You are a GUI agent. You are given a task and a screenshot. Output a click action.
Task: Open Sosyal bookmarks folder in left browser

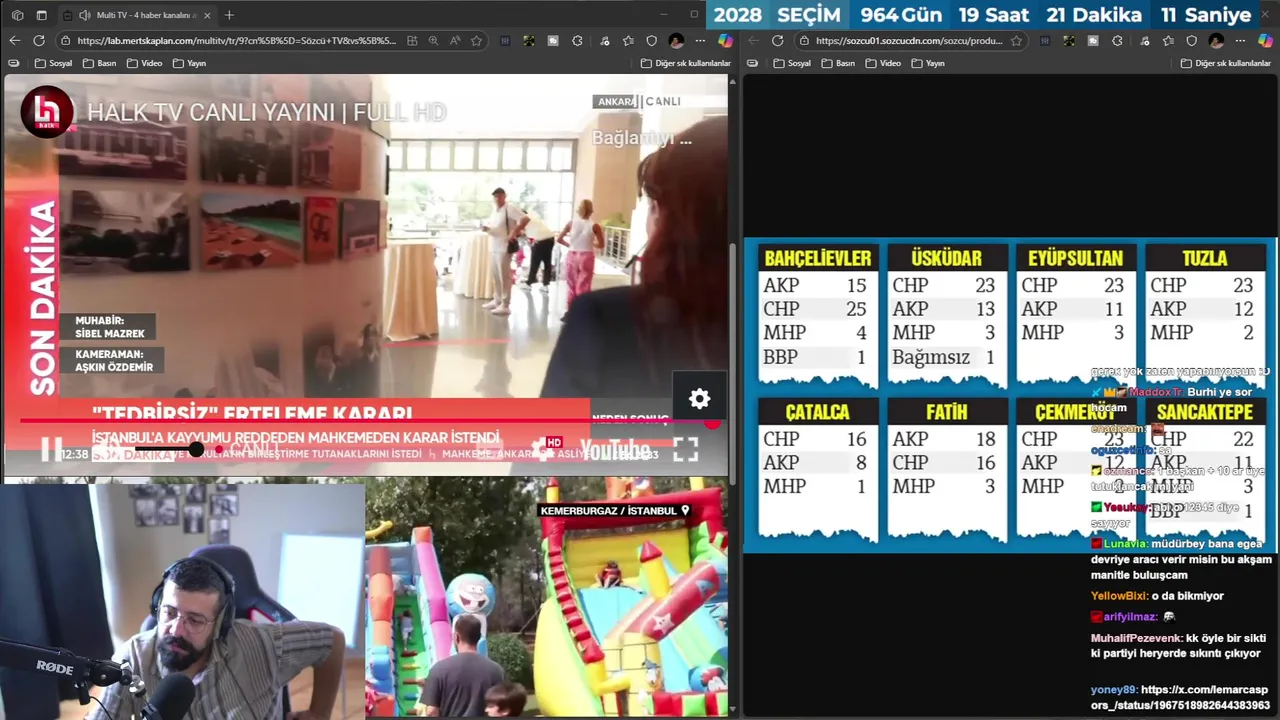(x=53, y=63)
